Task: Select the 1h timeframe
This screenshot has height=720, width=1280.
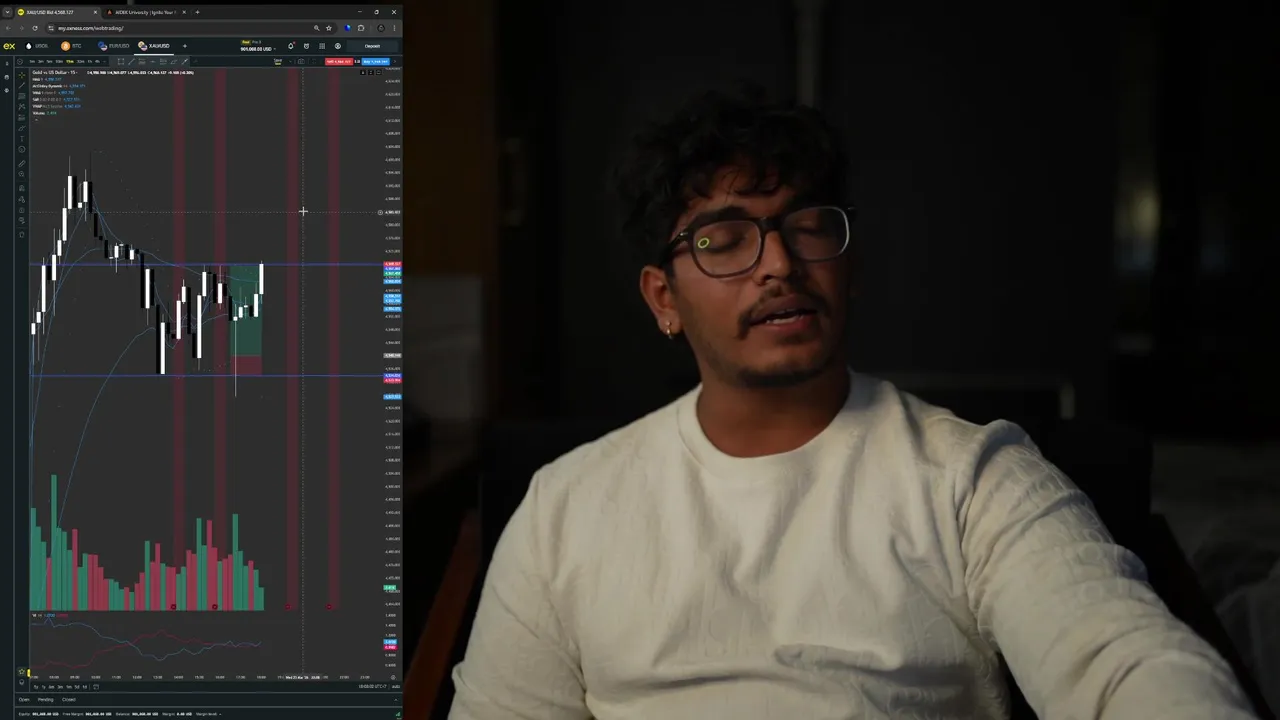Action: tap(90, 62)
